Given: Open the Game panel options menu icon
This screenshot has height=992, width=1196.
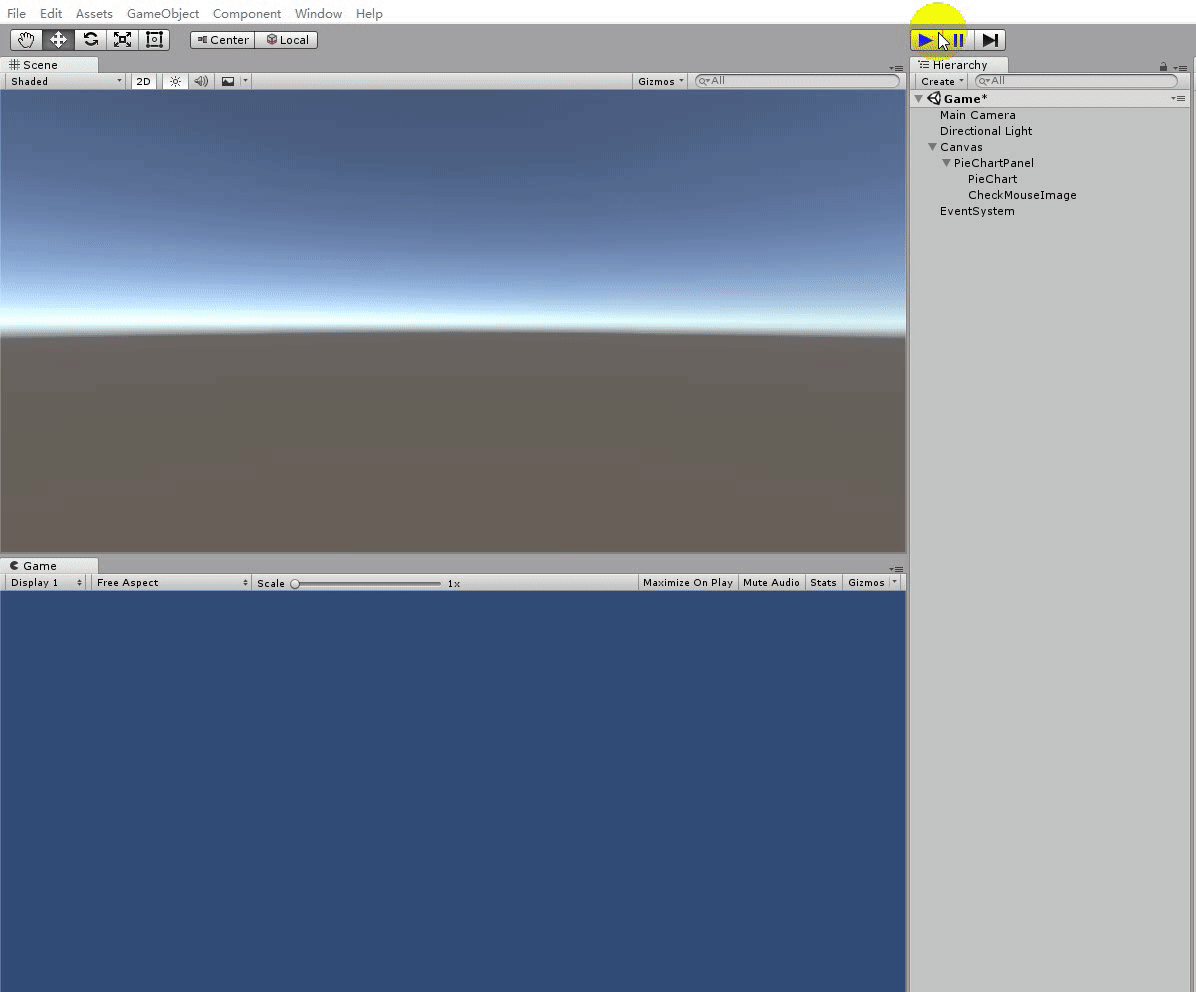Looking at the screenshot, I should click(x=896, y=569).
